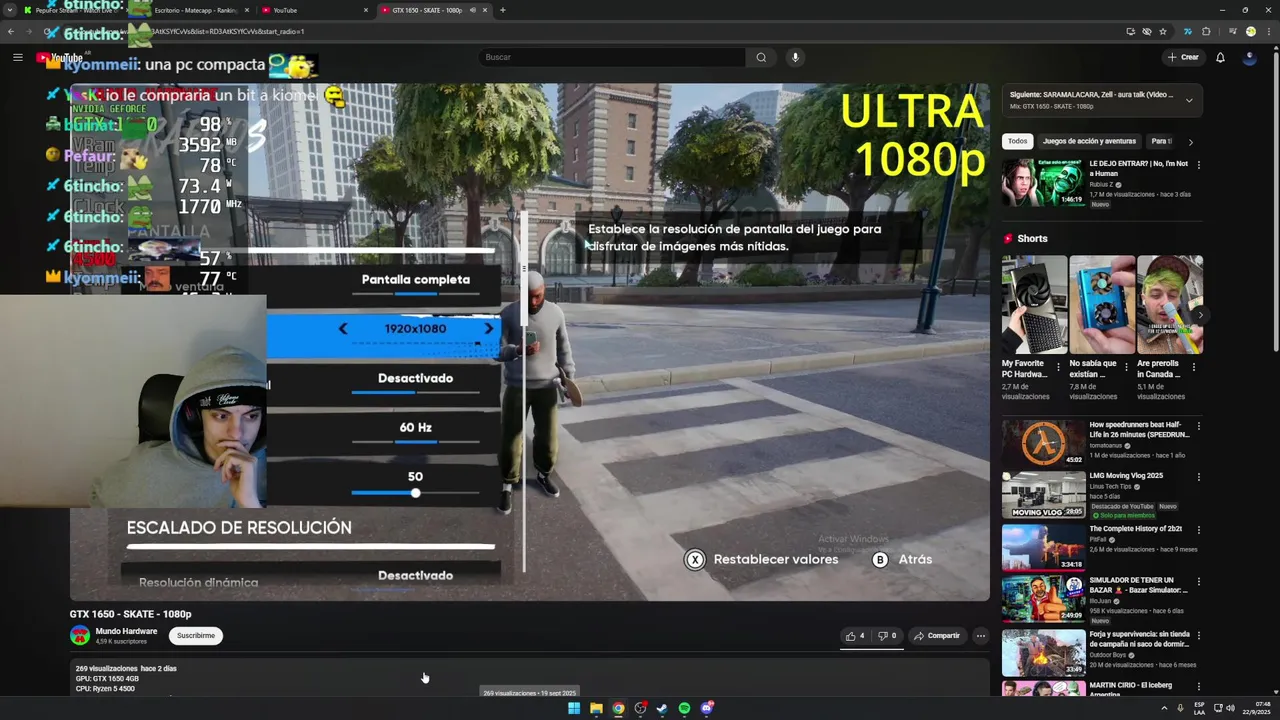Image resolution: width=1280 pixels, height=720 pixels.
Task: Open the Chrome extensions puzzle icon
Action: pyautogui.click(x=1206, y=31)
